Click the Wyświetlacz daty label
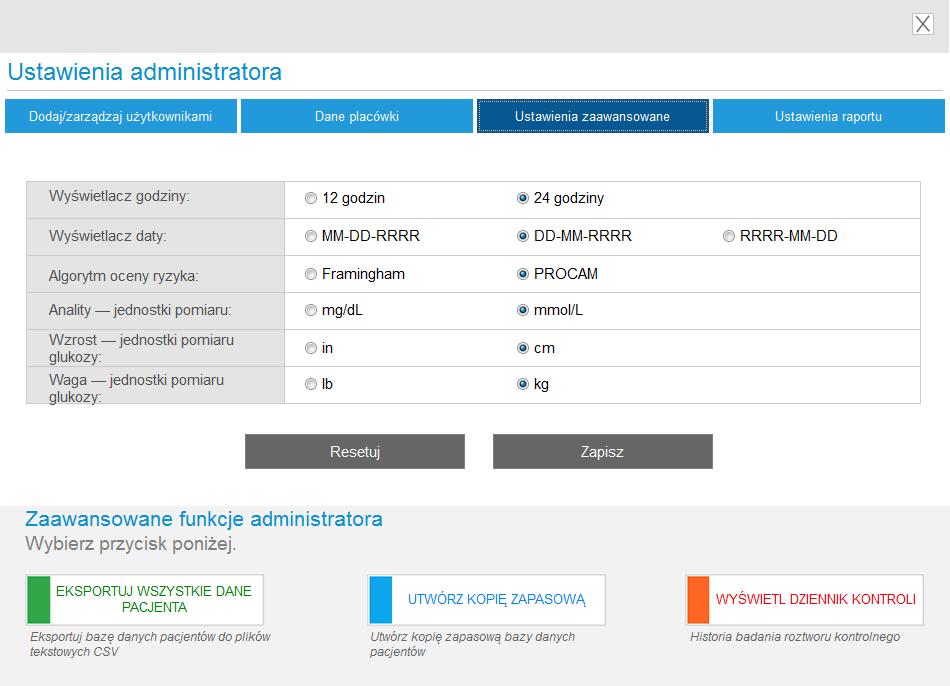950x686 pixels. coord(107,236)
